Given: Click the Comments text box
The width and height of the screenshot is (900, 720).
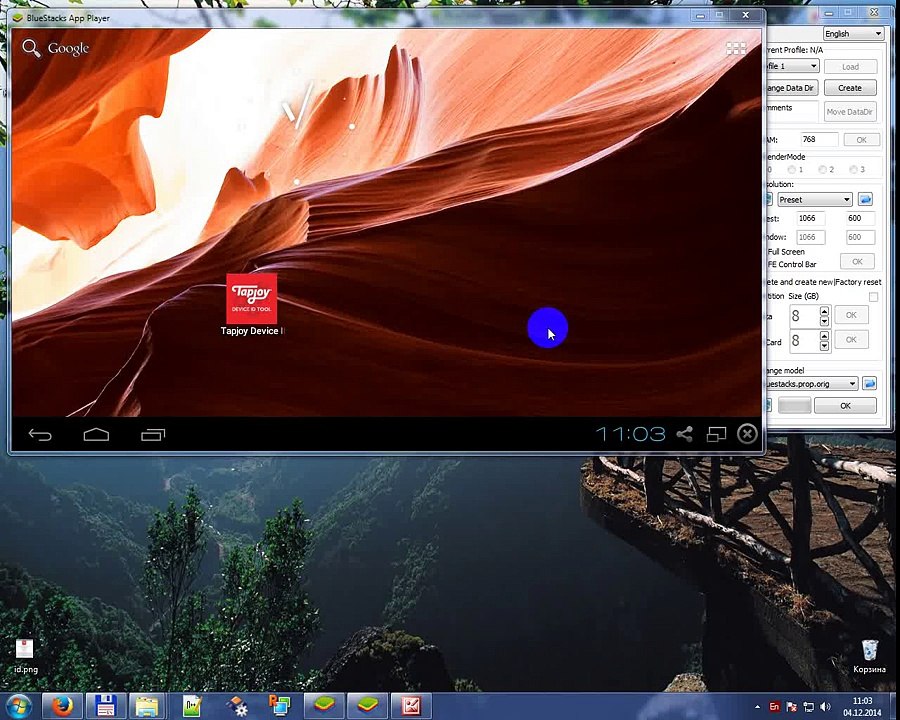Looking at the screenshot, I should (792, 111).
